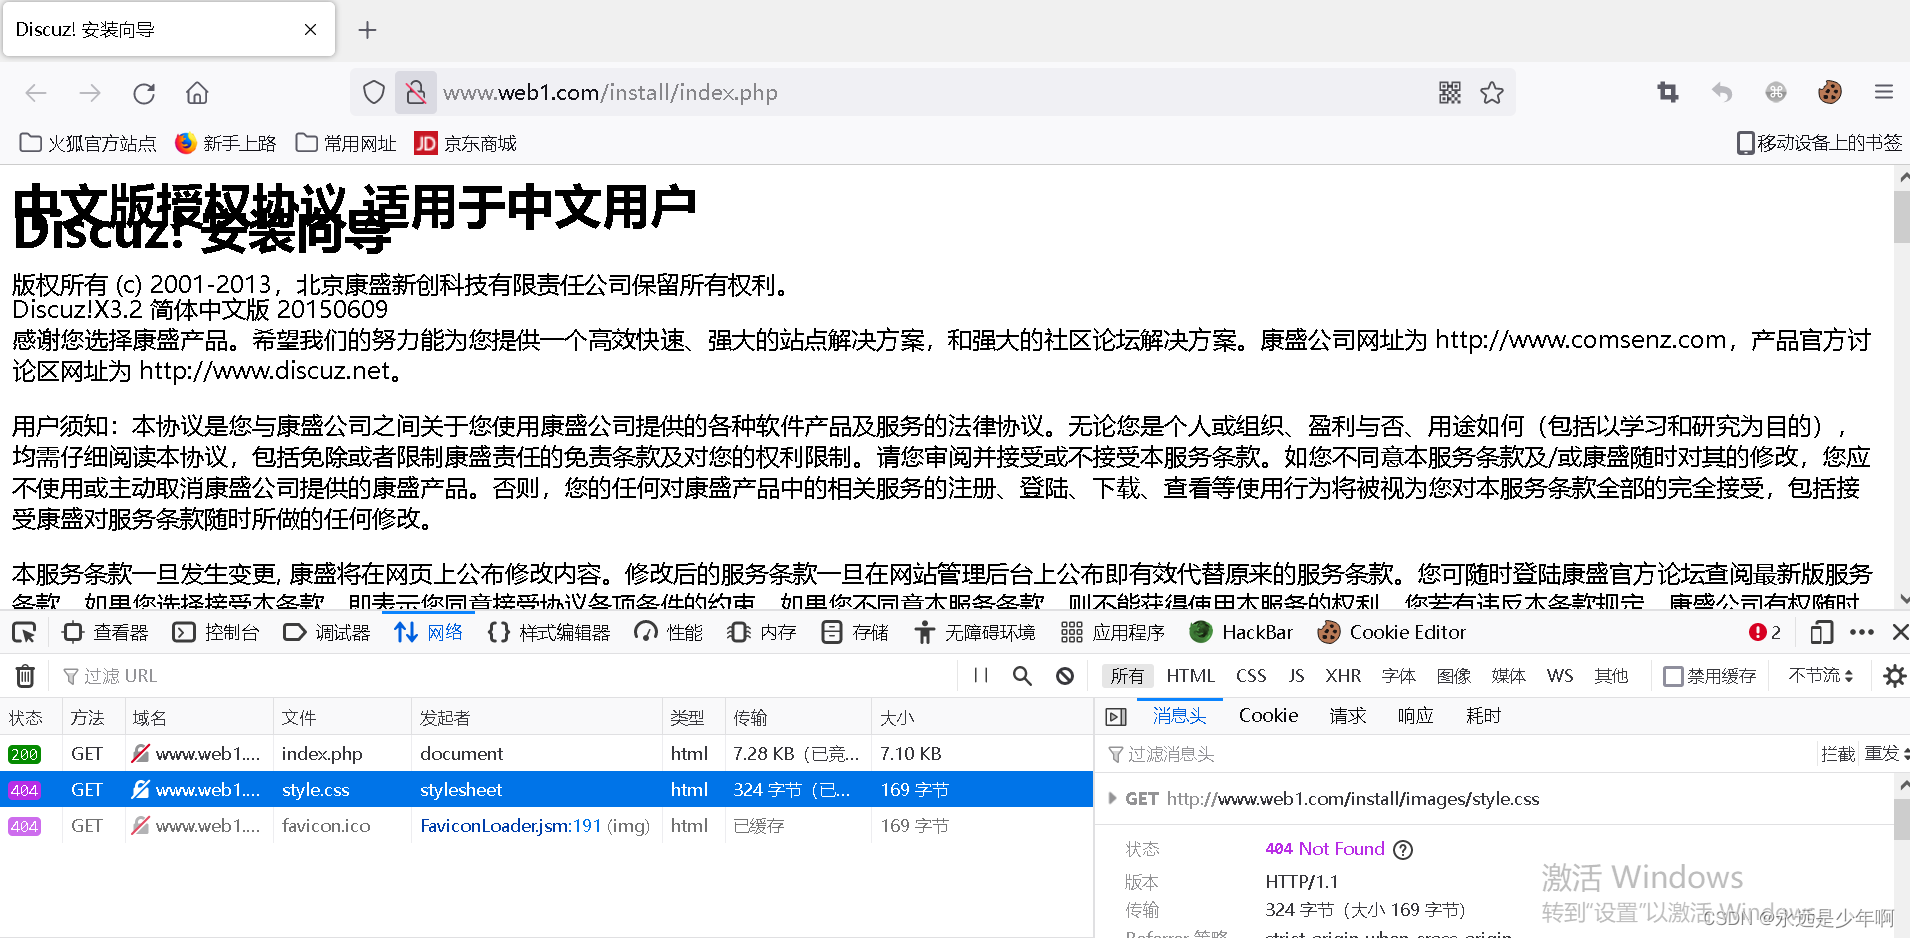
Task: Filter requests by 所有
Action: point(1127,676)
